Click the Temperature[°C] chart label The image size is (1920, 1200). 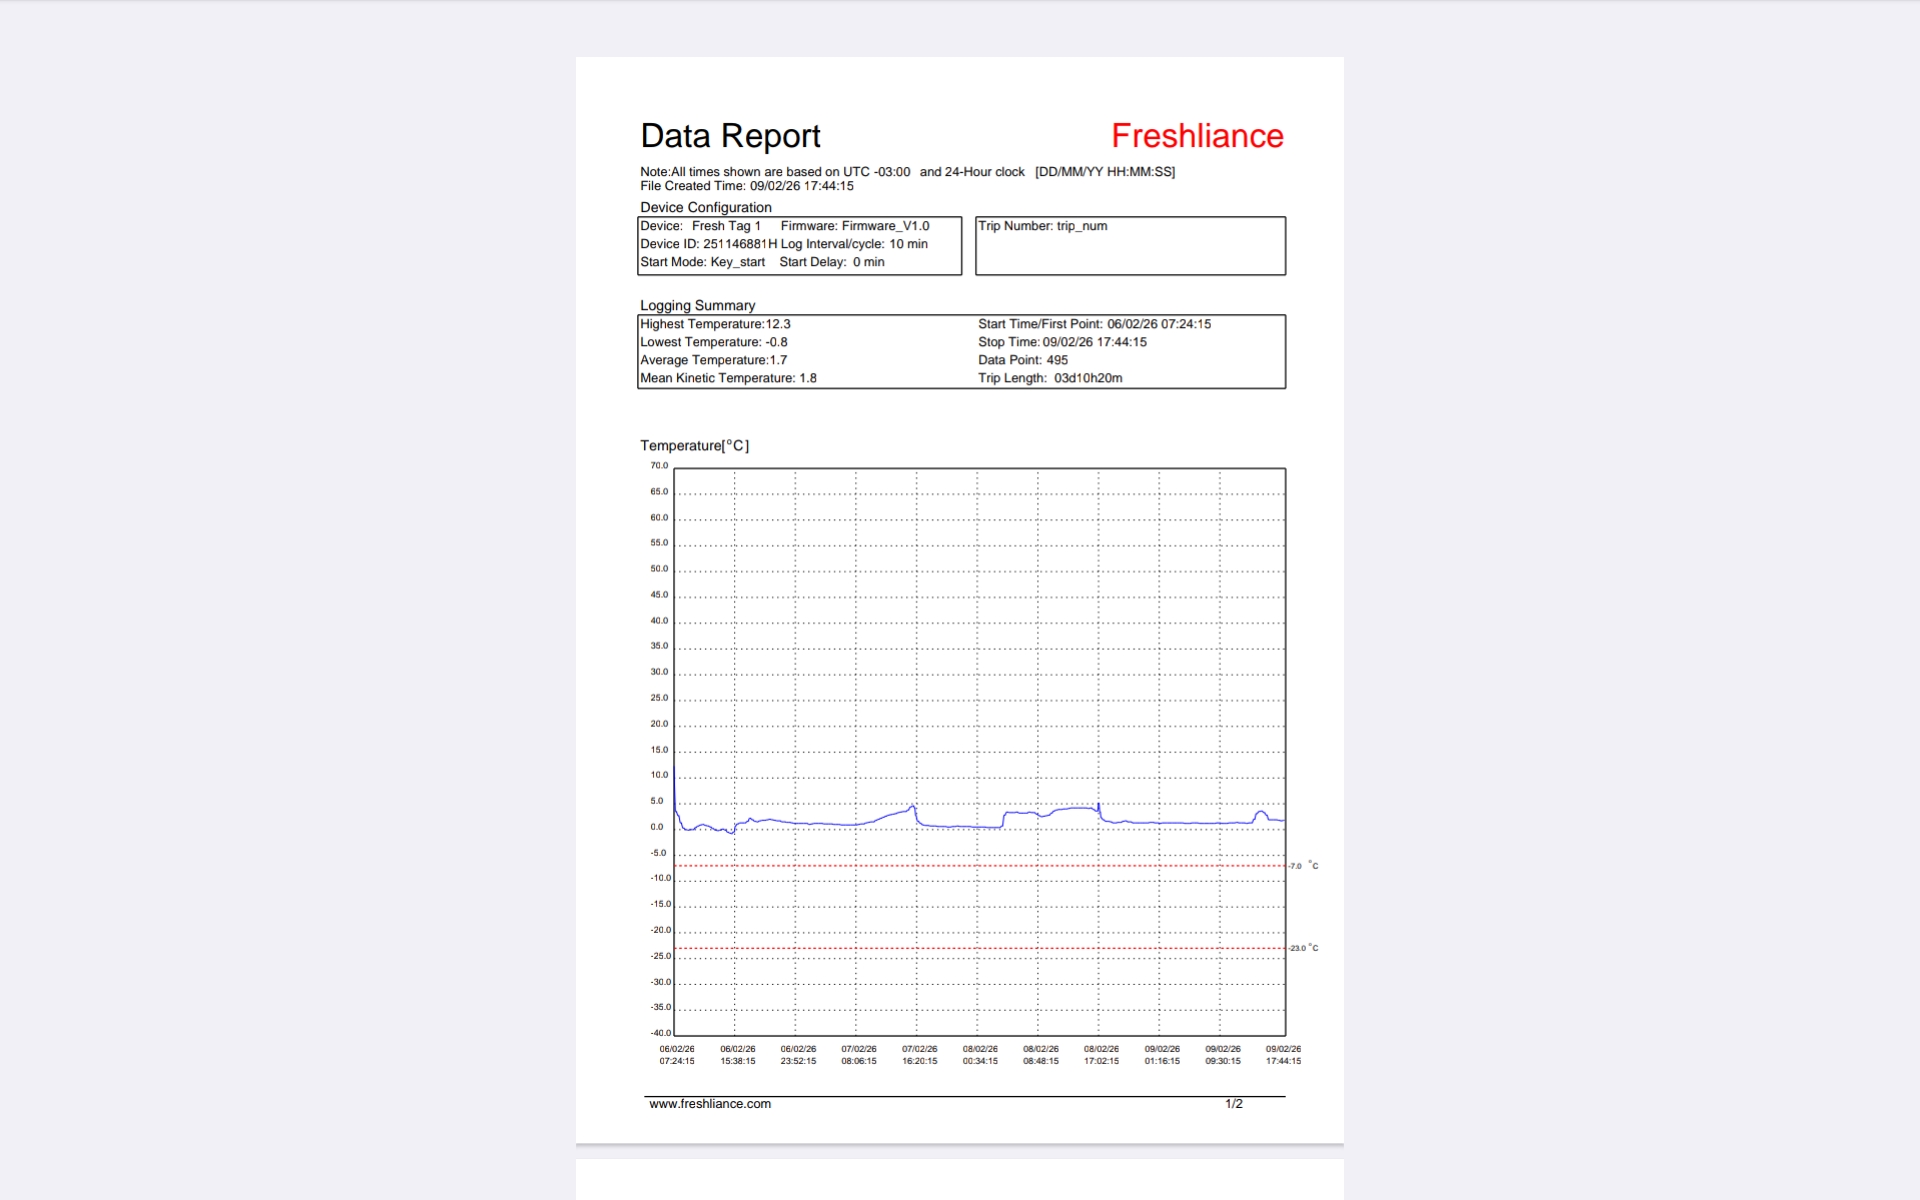[694, 445]
